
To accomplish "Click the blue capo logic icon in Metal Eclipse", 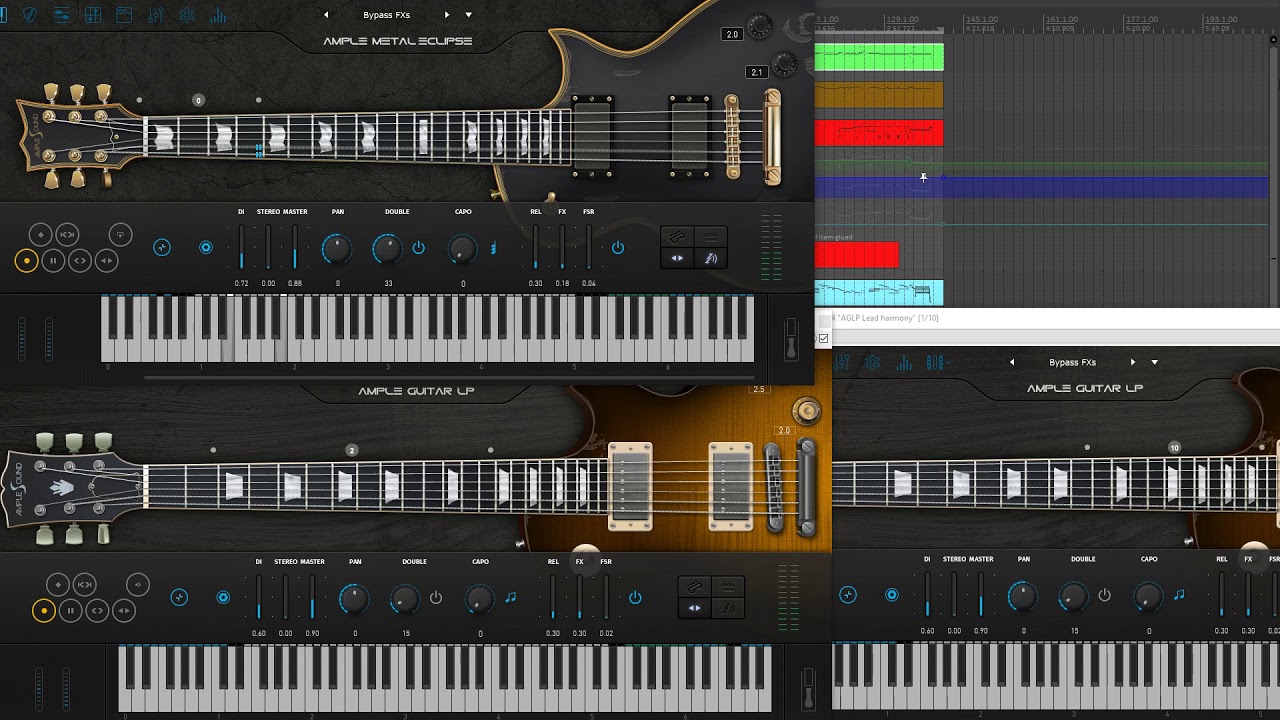I will point(493,248).
